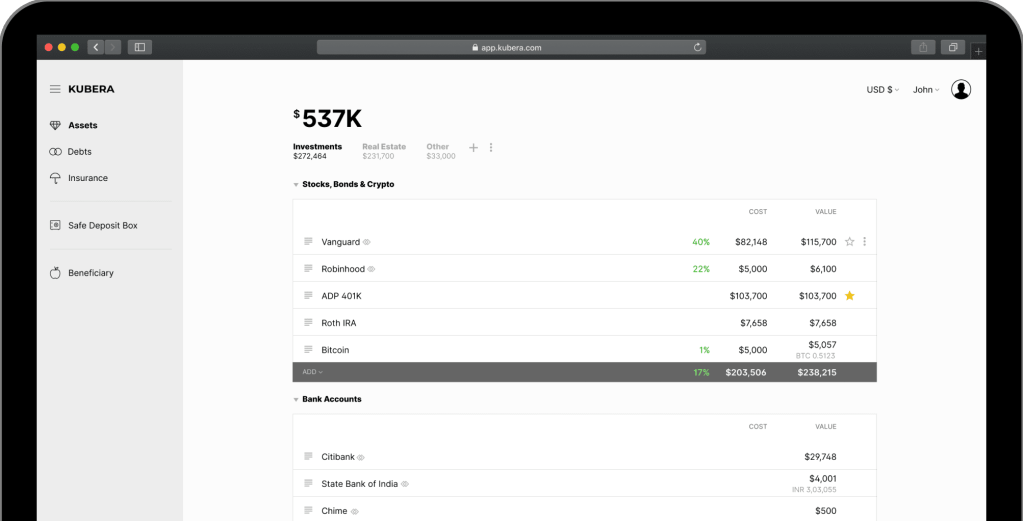Image resolution: width=1023 pixels, height=521 pixels.
Task: Go to Debts in the sidebar
Action: click(x=79, y=152)
